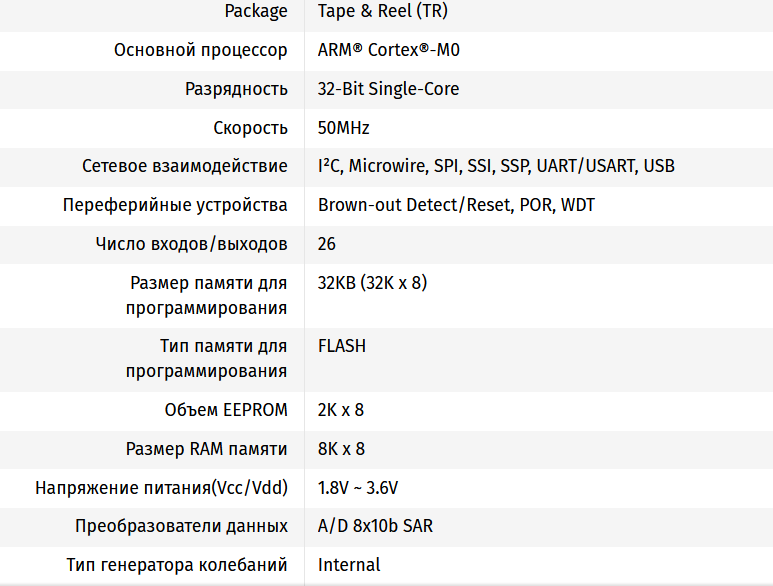Click the '1.8V ~ 3.6V' voltage value
Image resolution: width=773 pixels, height=586 pixels.
[x=358, y=488]
